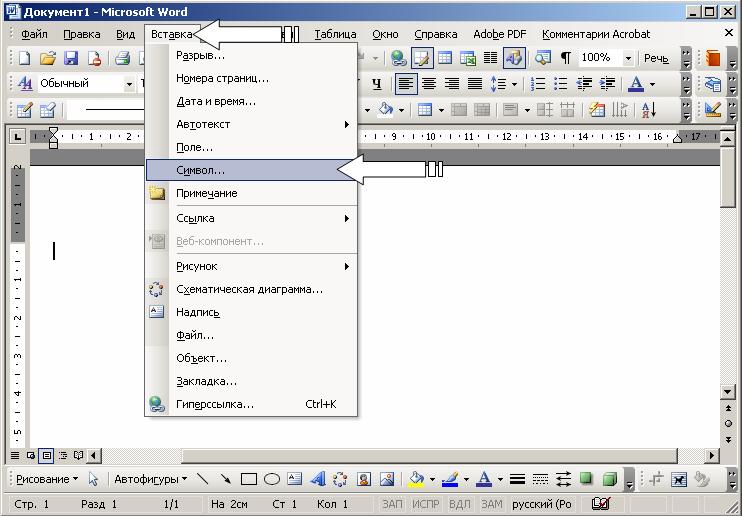Image resolution: width=742 pixels, height=516 pixels.
Task: Click the Arrow drawing tool
Action: [x=226, y=479]
